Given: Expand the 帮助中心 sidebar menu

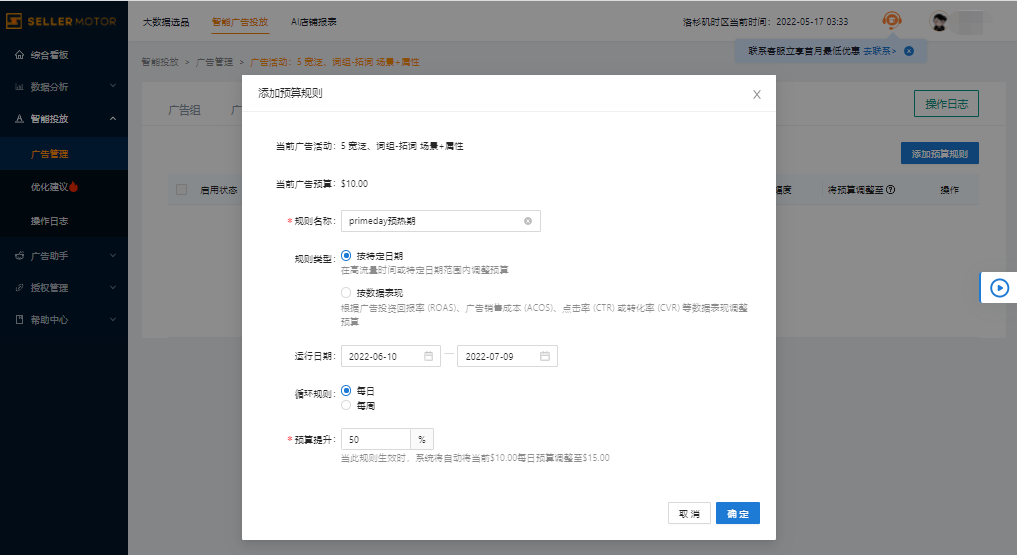Looking at the screenshot, I should click(x=113, y=319).
